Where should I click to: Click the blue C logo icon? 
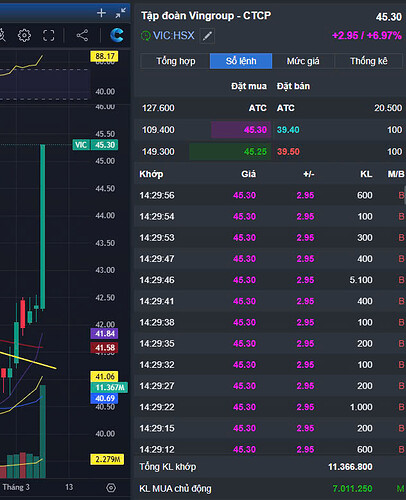click(x=117, y=35)
